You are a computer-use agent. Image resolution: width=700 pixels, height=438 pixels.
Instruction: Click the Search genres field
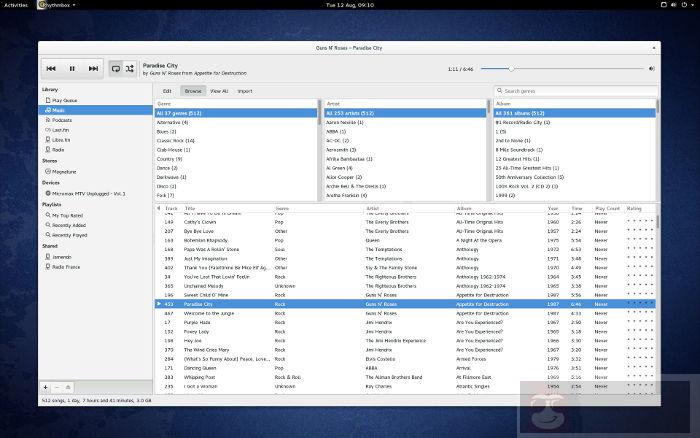coord(576,91)
